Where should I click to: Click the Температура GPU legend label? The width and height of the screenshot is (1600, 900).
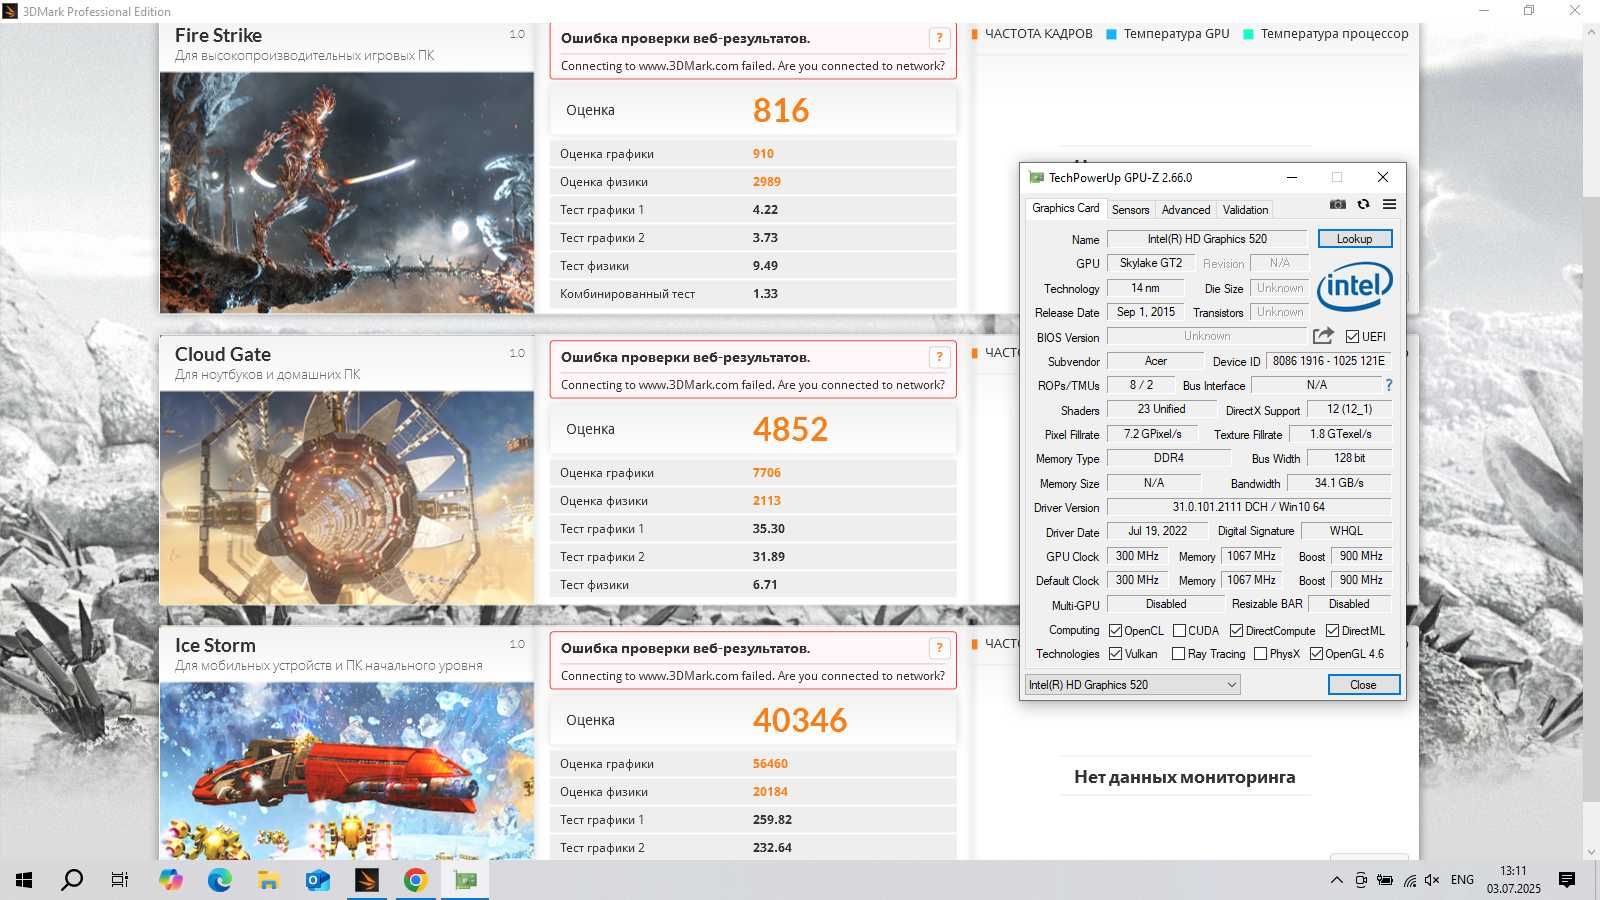coord(1176,33)
